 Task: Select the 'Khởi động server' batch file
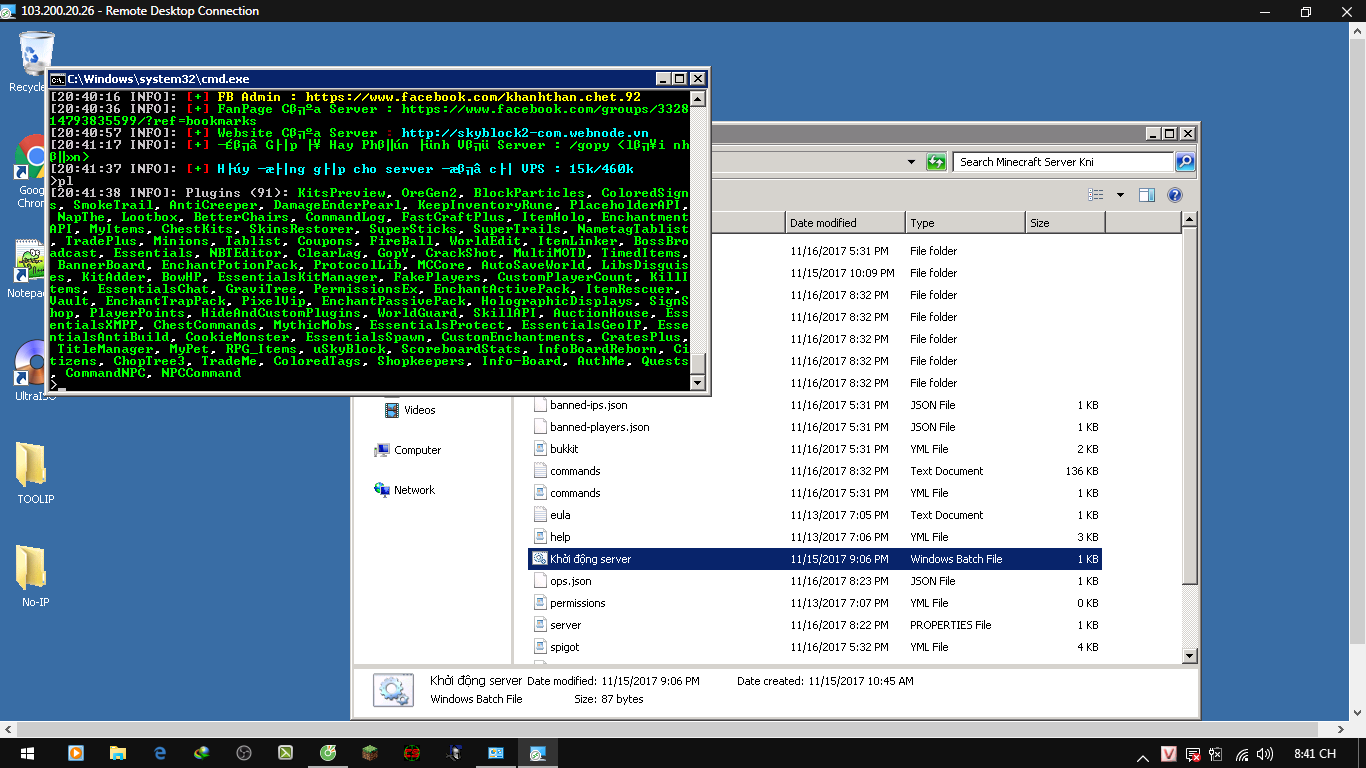click(590, 559)
